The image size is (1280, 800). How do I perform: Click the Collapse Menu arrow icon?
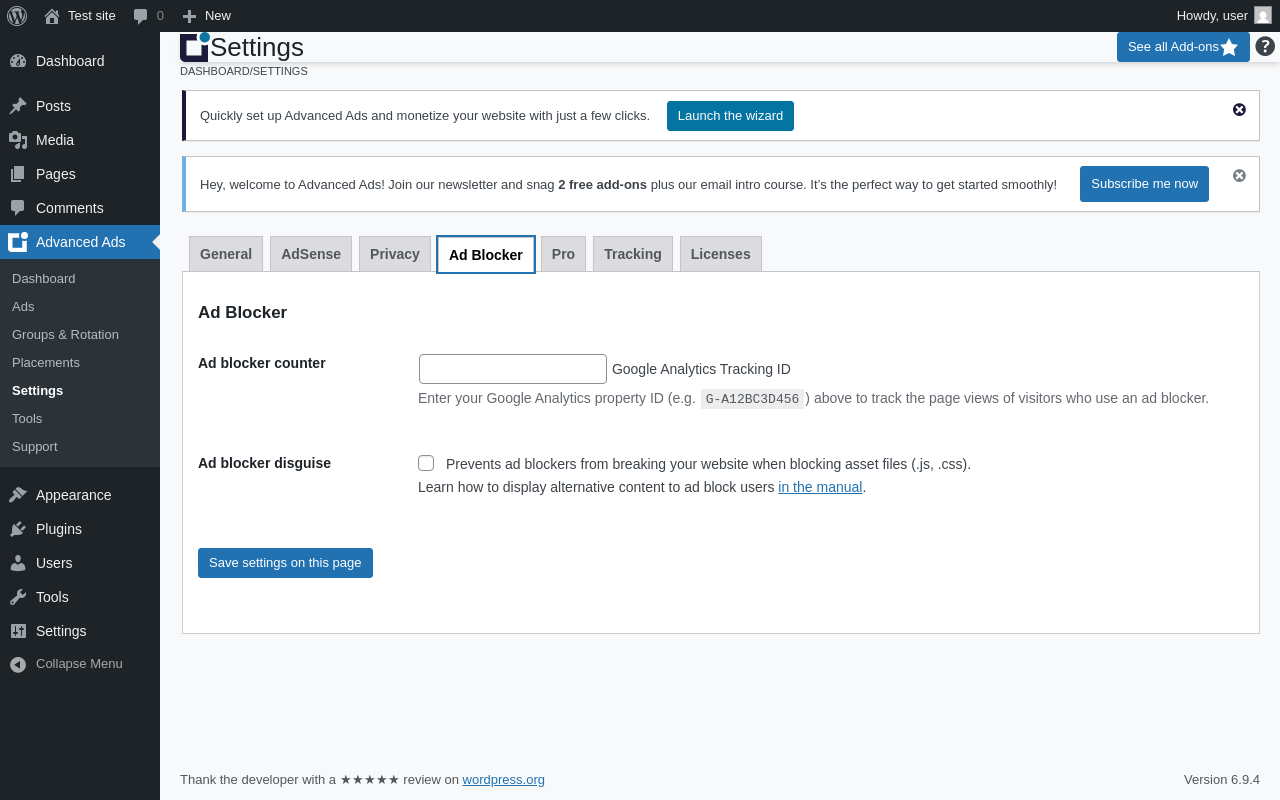coord(18,664)
